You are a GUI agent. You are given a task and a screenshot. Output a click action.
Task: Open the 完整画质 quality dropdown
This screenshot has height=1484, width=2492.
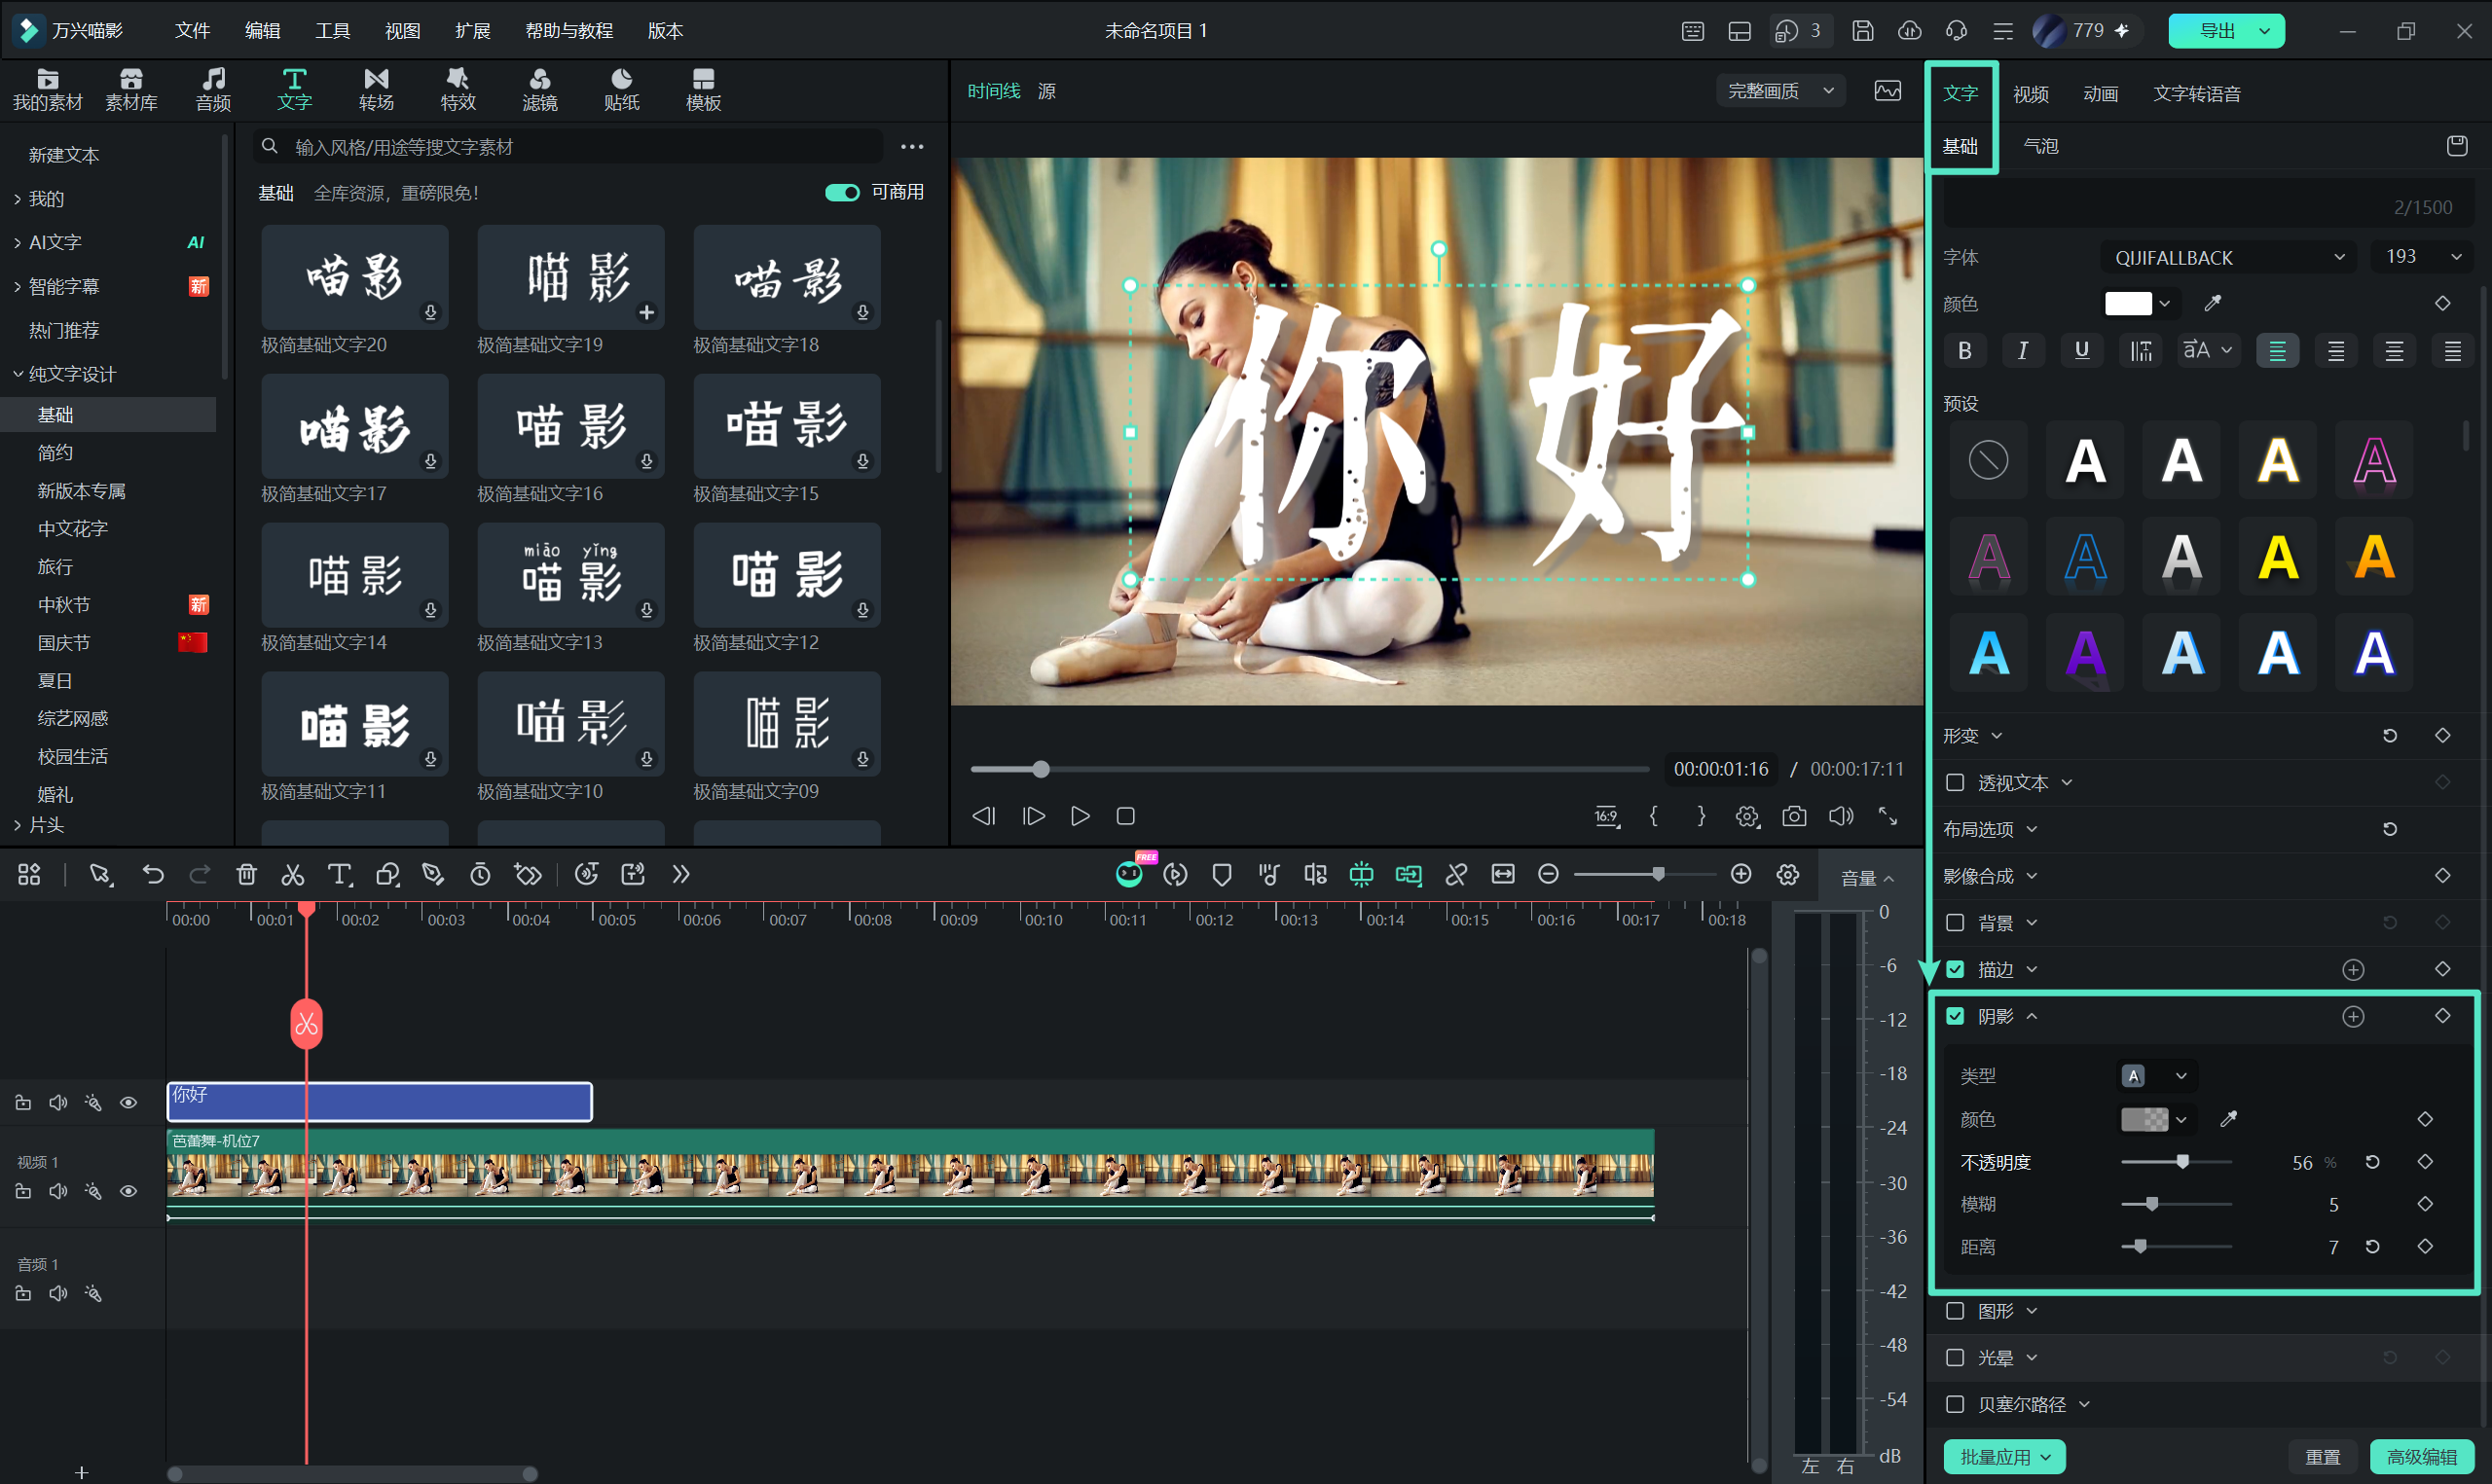(1780, 91)
